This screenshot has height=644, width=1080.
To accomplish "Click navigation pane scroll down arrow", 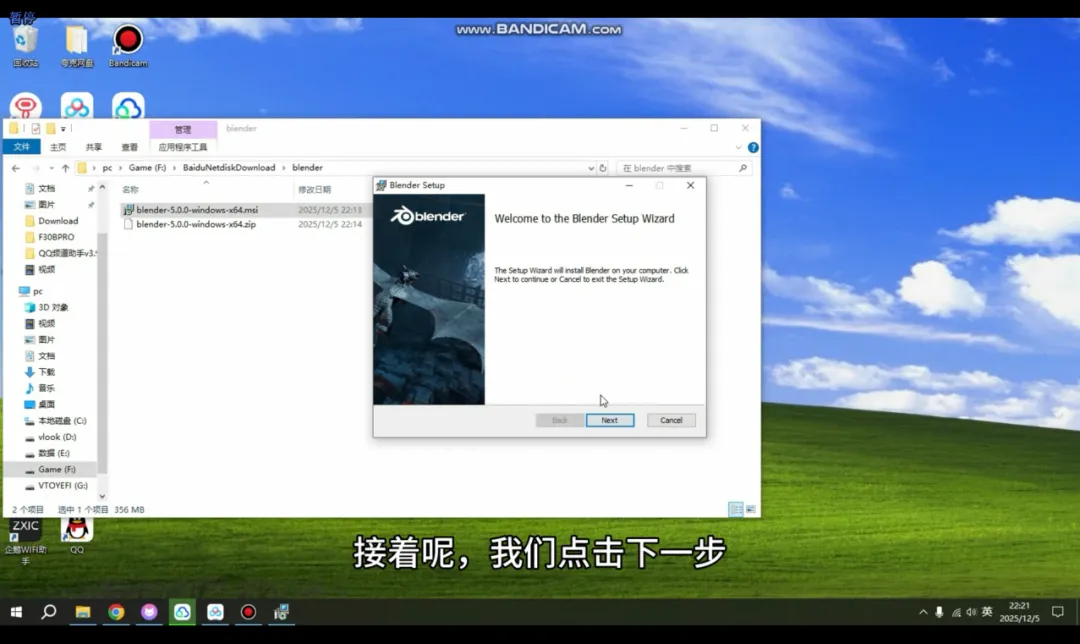I will pyautogui.click(x=102, y=496).
